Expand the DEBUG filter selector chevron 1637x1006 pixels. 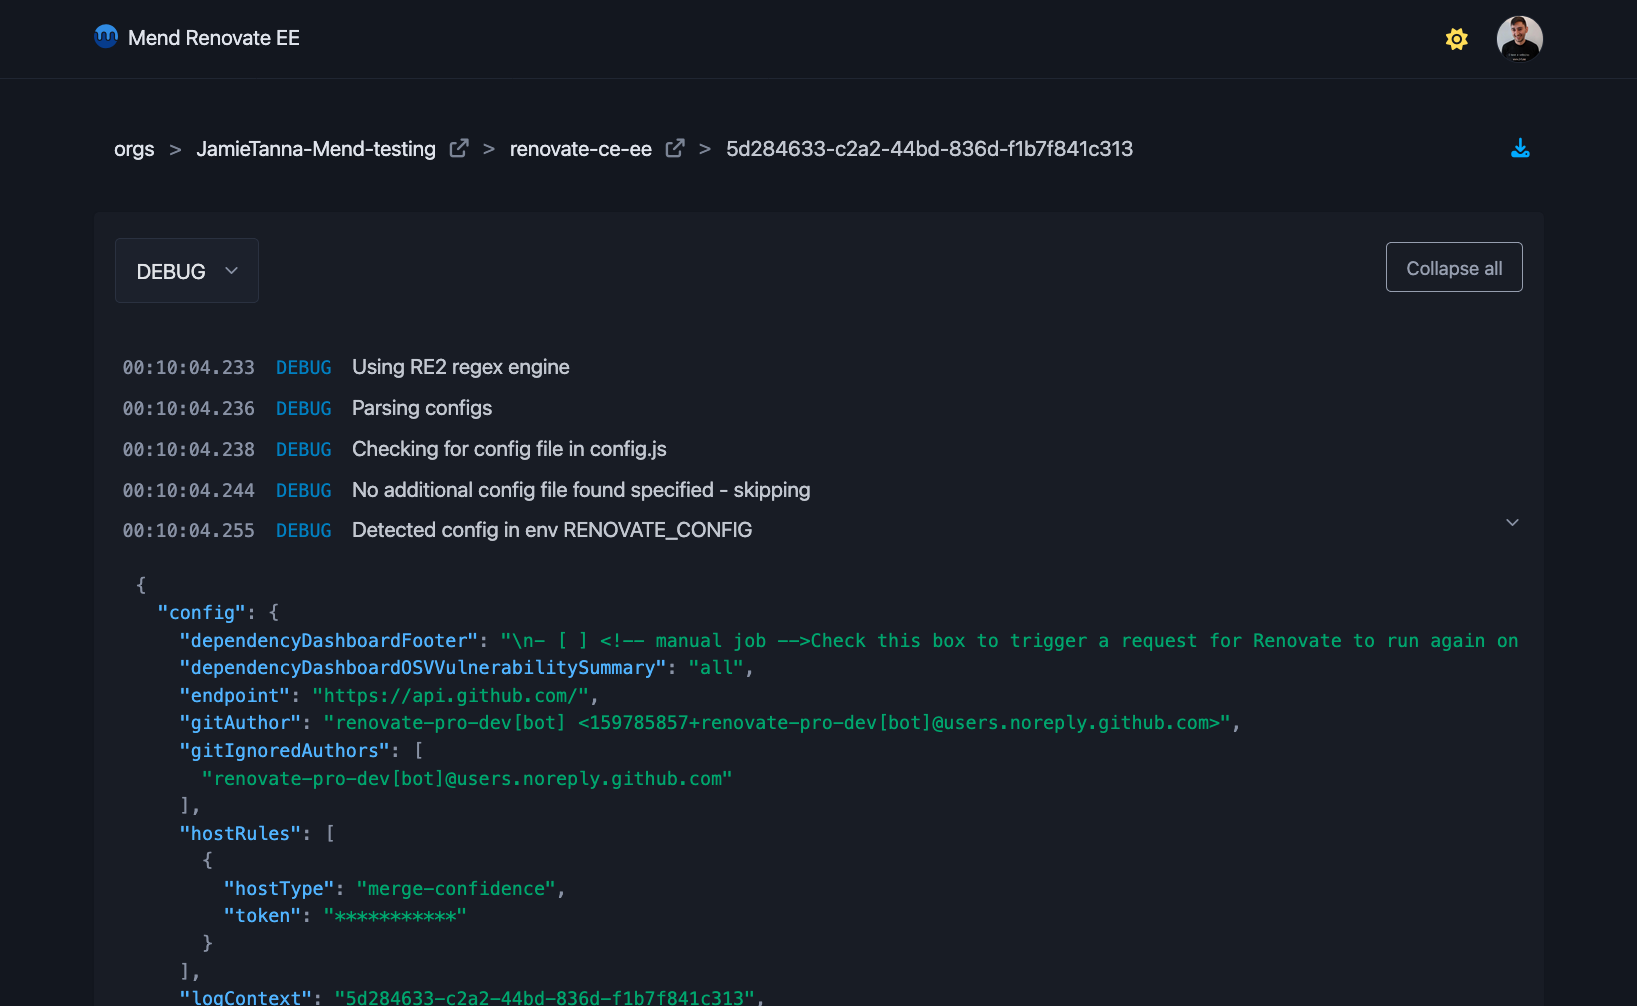pyautogui.click(x=231, y=271)
